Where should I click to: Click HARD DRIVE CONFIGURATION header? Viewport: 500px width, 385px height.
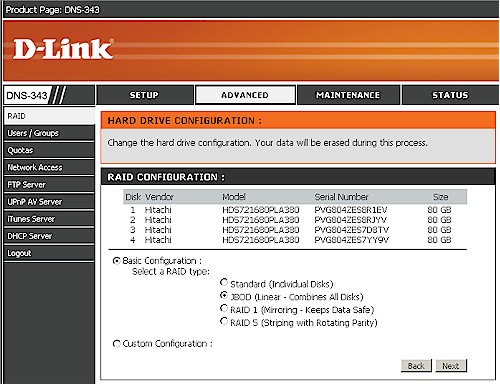coord(298,120)
